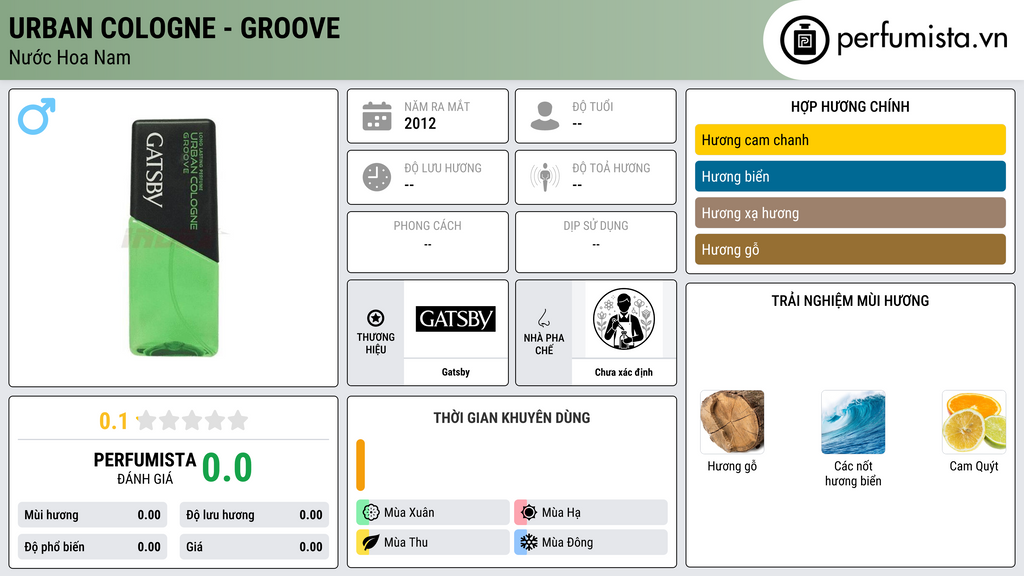Click the Chưa xác định perfumer image
Screen dimensions: 1024x576
tap(624, 319)
